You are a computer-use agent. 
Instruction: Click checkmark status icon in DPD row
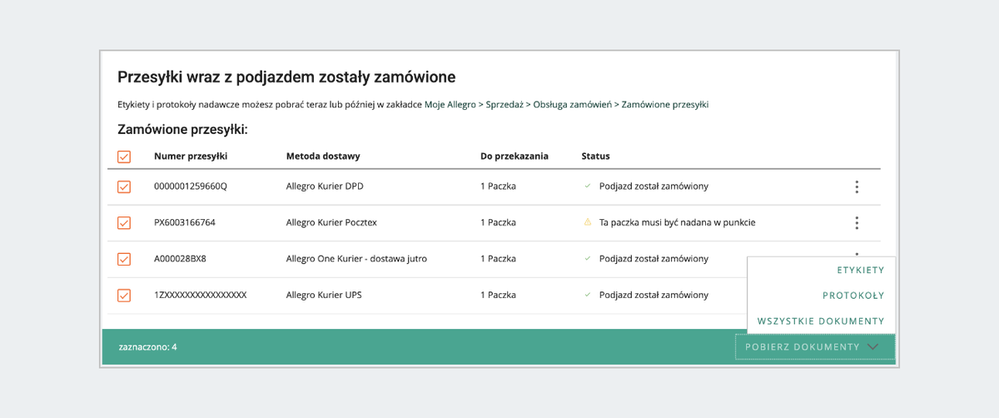588,187
